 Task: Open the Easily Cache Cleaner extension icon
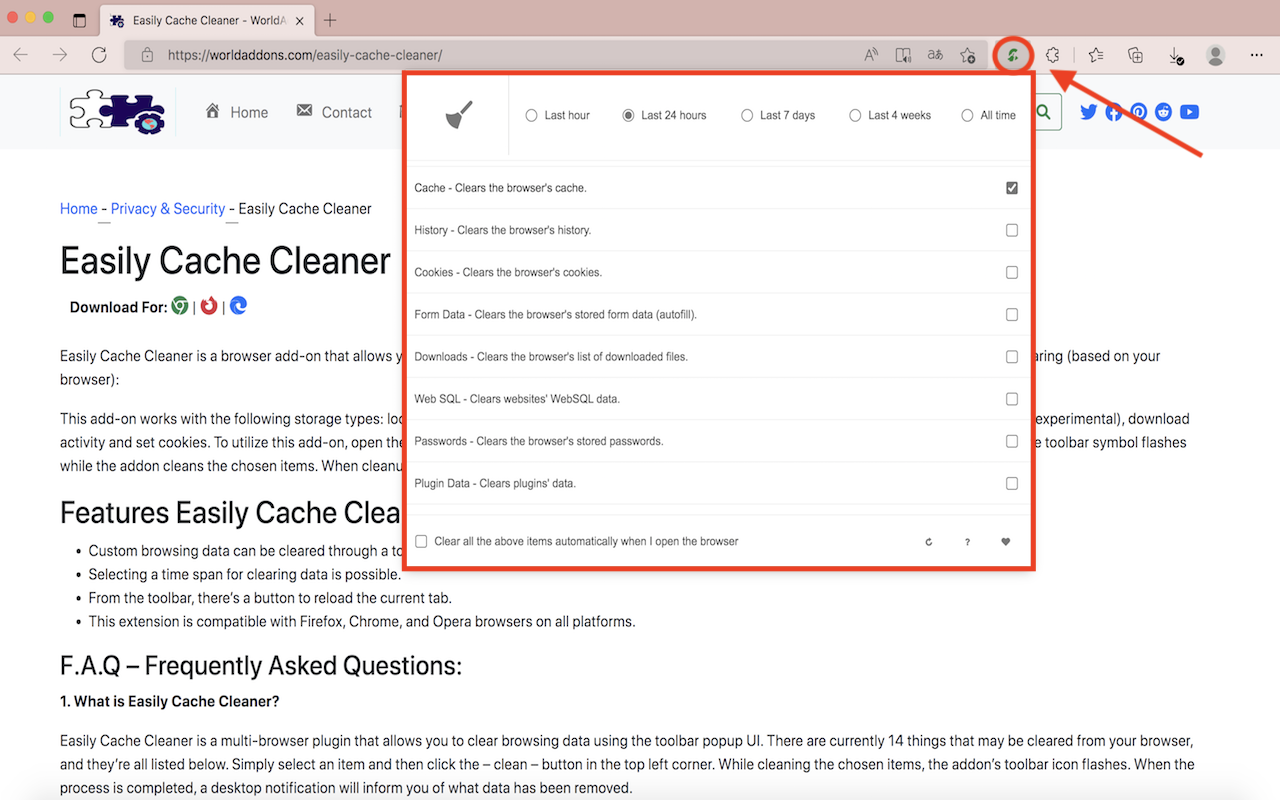(1013, 55)
